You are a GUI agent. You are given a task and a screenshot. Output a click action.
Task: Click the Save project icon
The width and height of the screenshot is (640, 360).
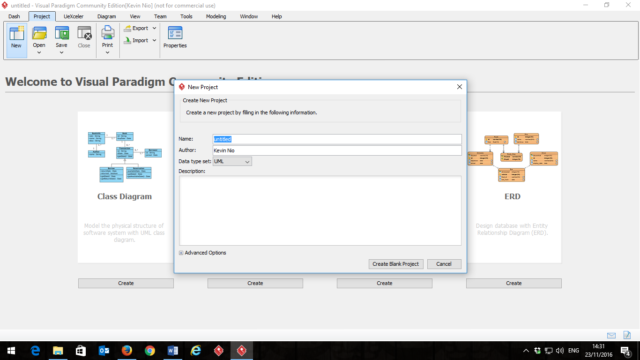62,33
